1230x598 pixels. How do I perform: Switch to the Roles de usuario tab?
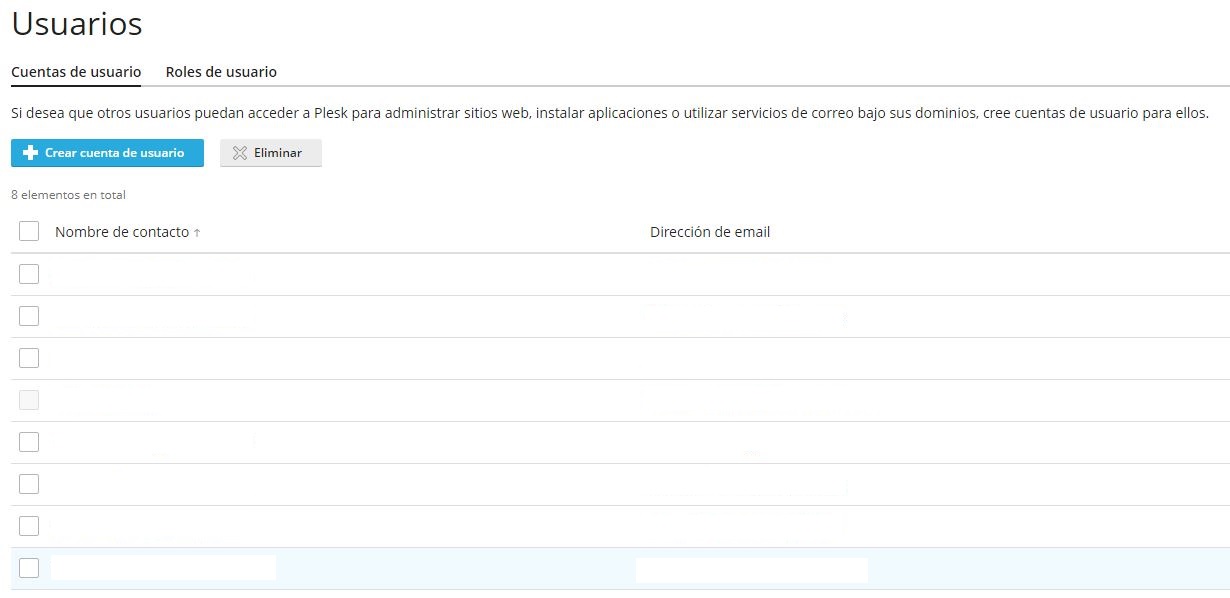click(221, 72)
